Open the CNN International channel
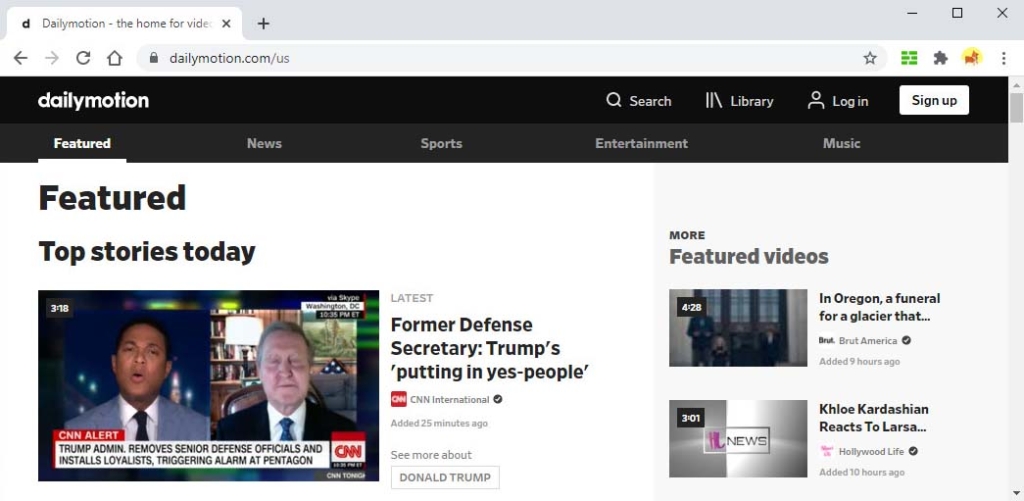 coord(449,399)
